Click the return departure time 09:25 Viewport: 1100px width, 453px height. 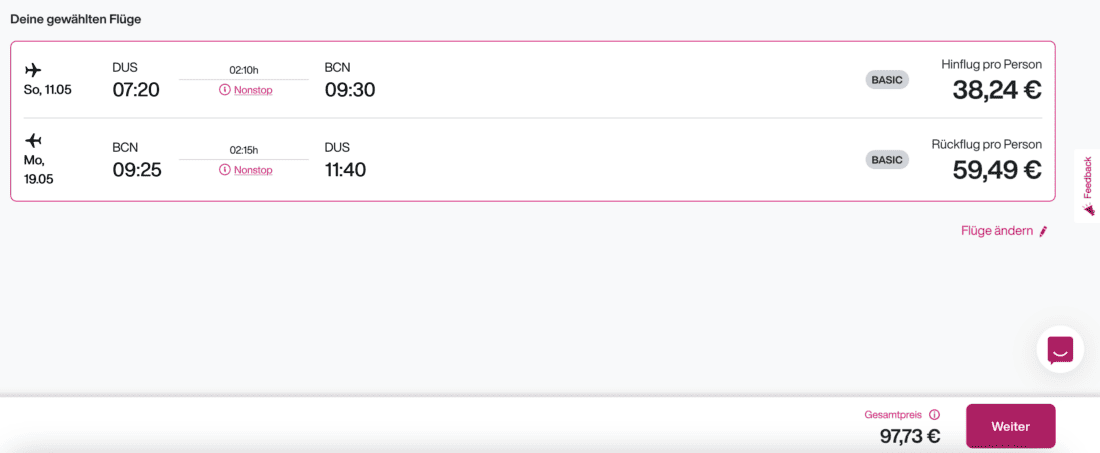click(137, 170)
